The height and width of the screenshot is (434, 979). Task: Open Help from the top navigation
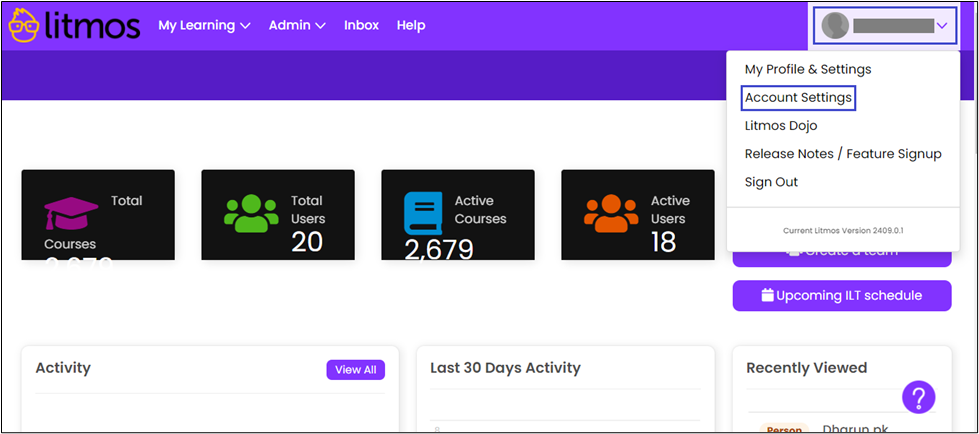click(410, 25)
